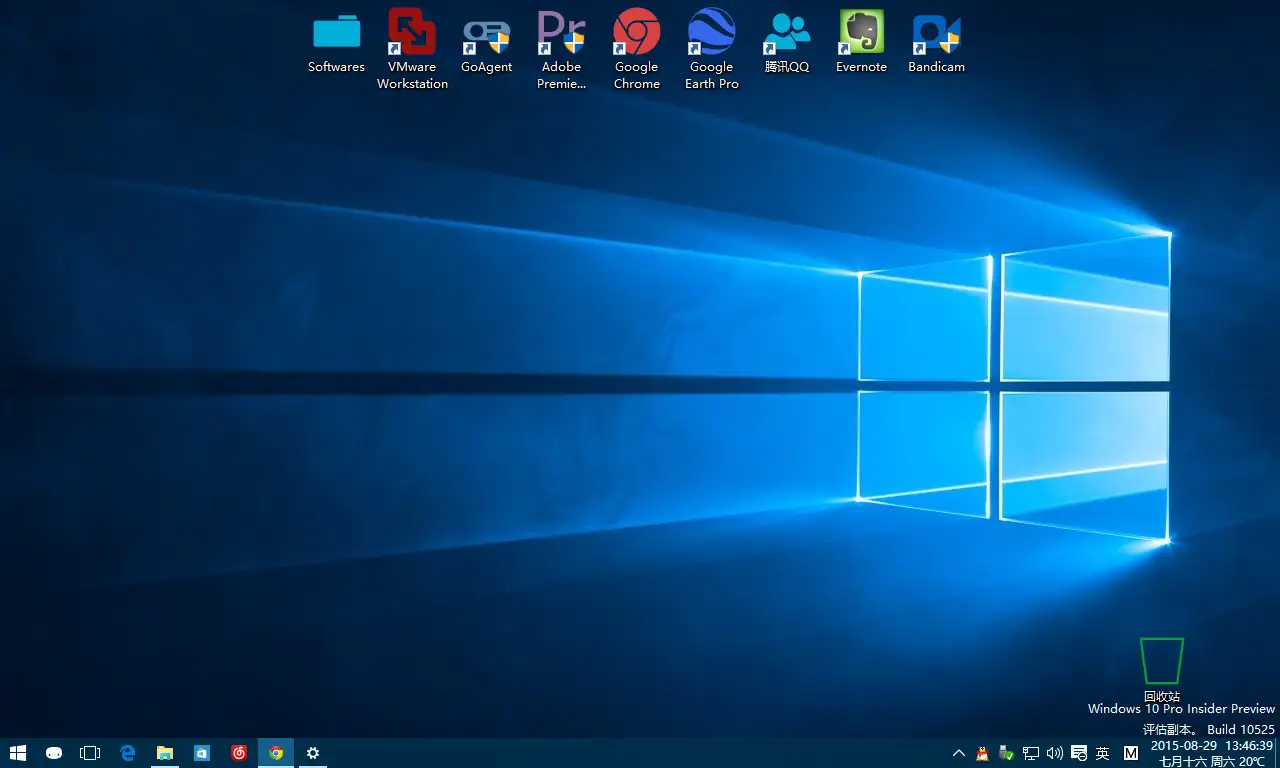This screenshot has height=768, width=1280.
Task: Select the 腾讯QQ desktop shortcut
Action: click(787, 42)
